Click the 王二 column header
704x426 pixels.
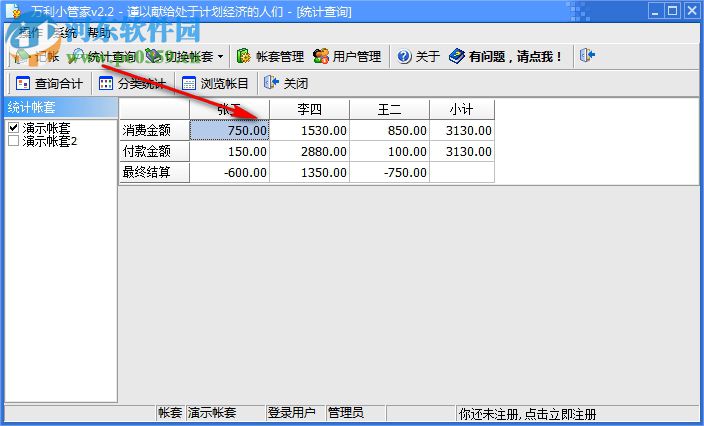[389, 110]
